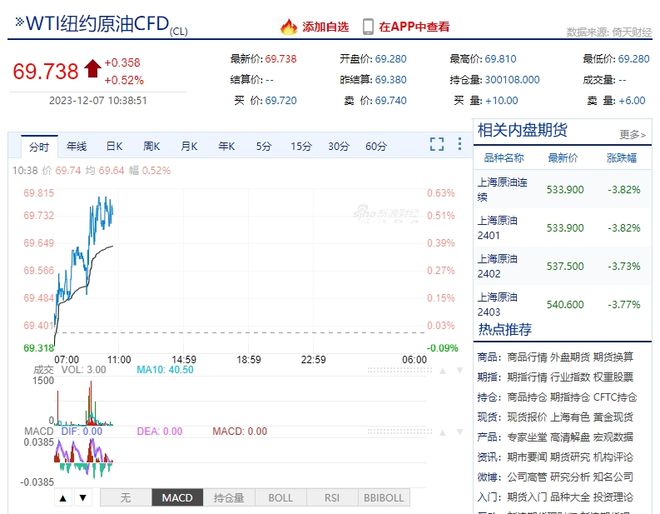Open the 机构评论 link
The width and height of the screenshot is (660, 514).
(613, 457)
